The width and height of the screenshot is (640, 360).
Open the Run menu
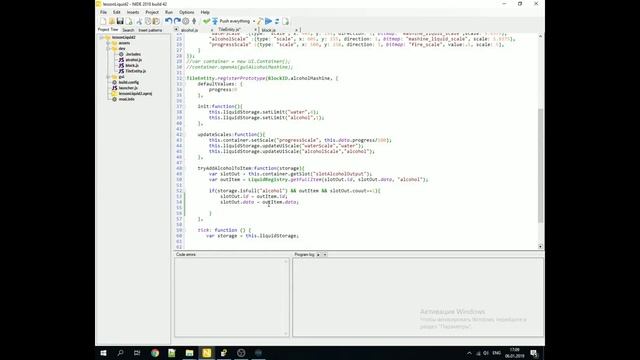click(x=169, y=12)
